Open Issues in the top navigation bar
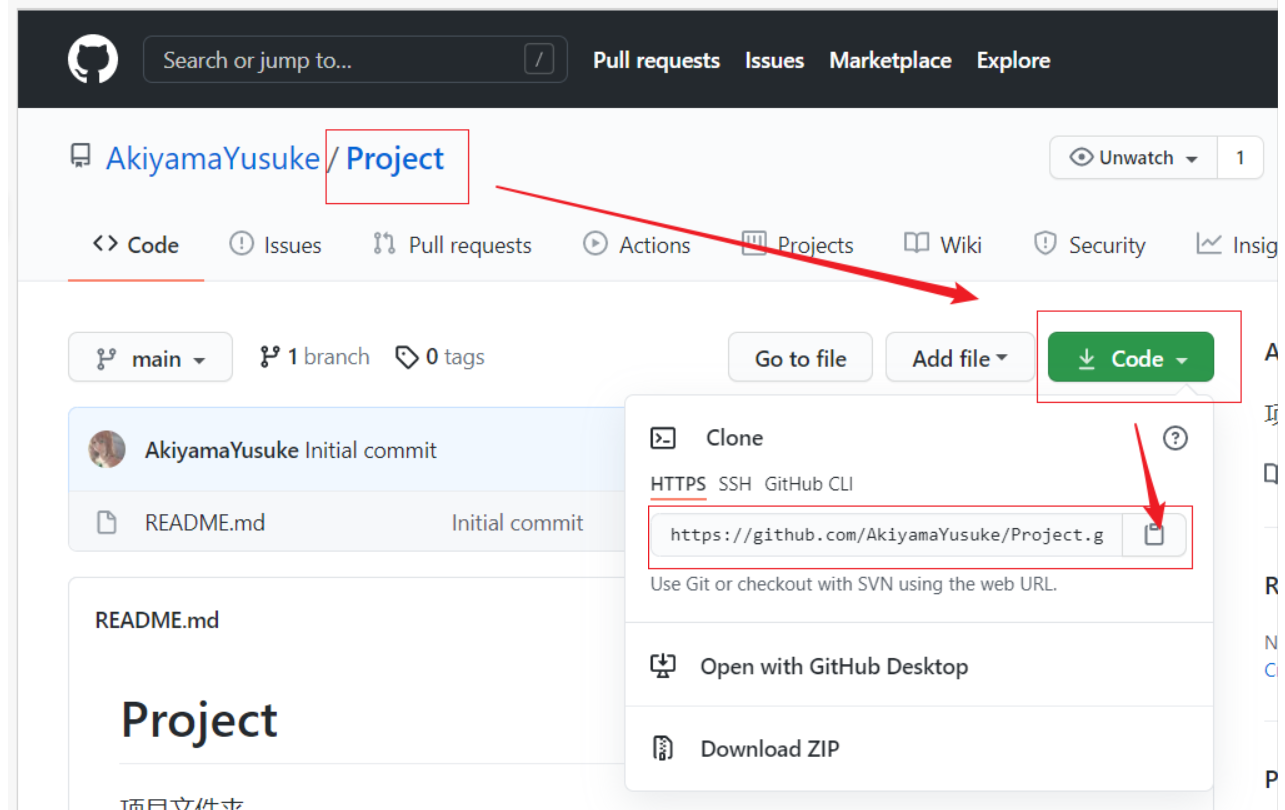1285x810 pixels. pyautogui.click(x=774, y=60)
